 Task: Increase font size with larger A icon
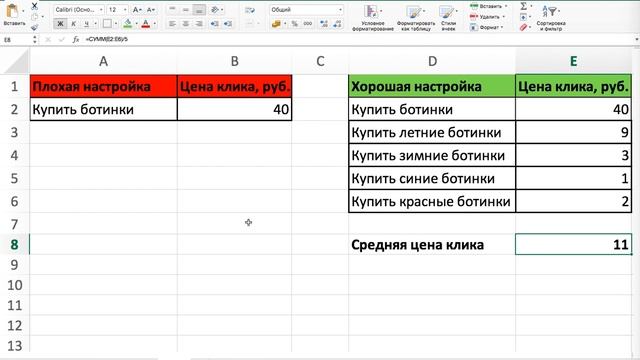pos(137,9)
